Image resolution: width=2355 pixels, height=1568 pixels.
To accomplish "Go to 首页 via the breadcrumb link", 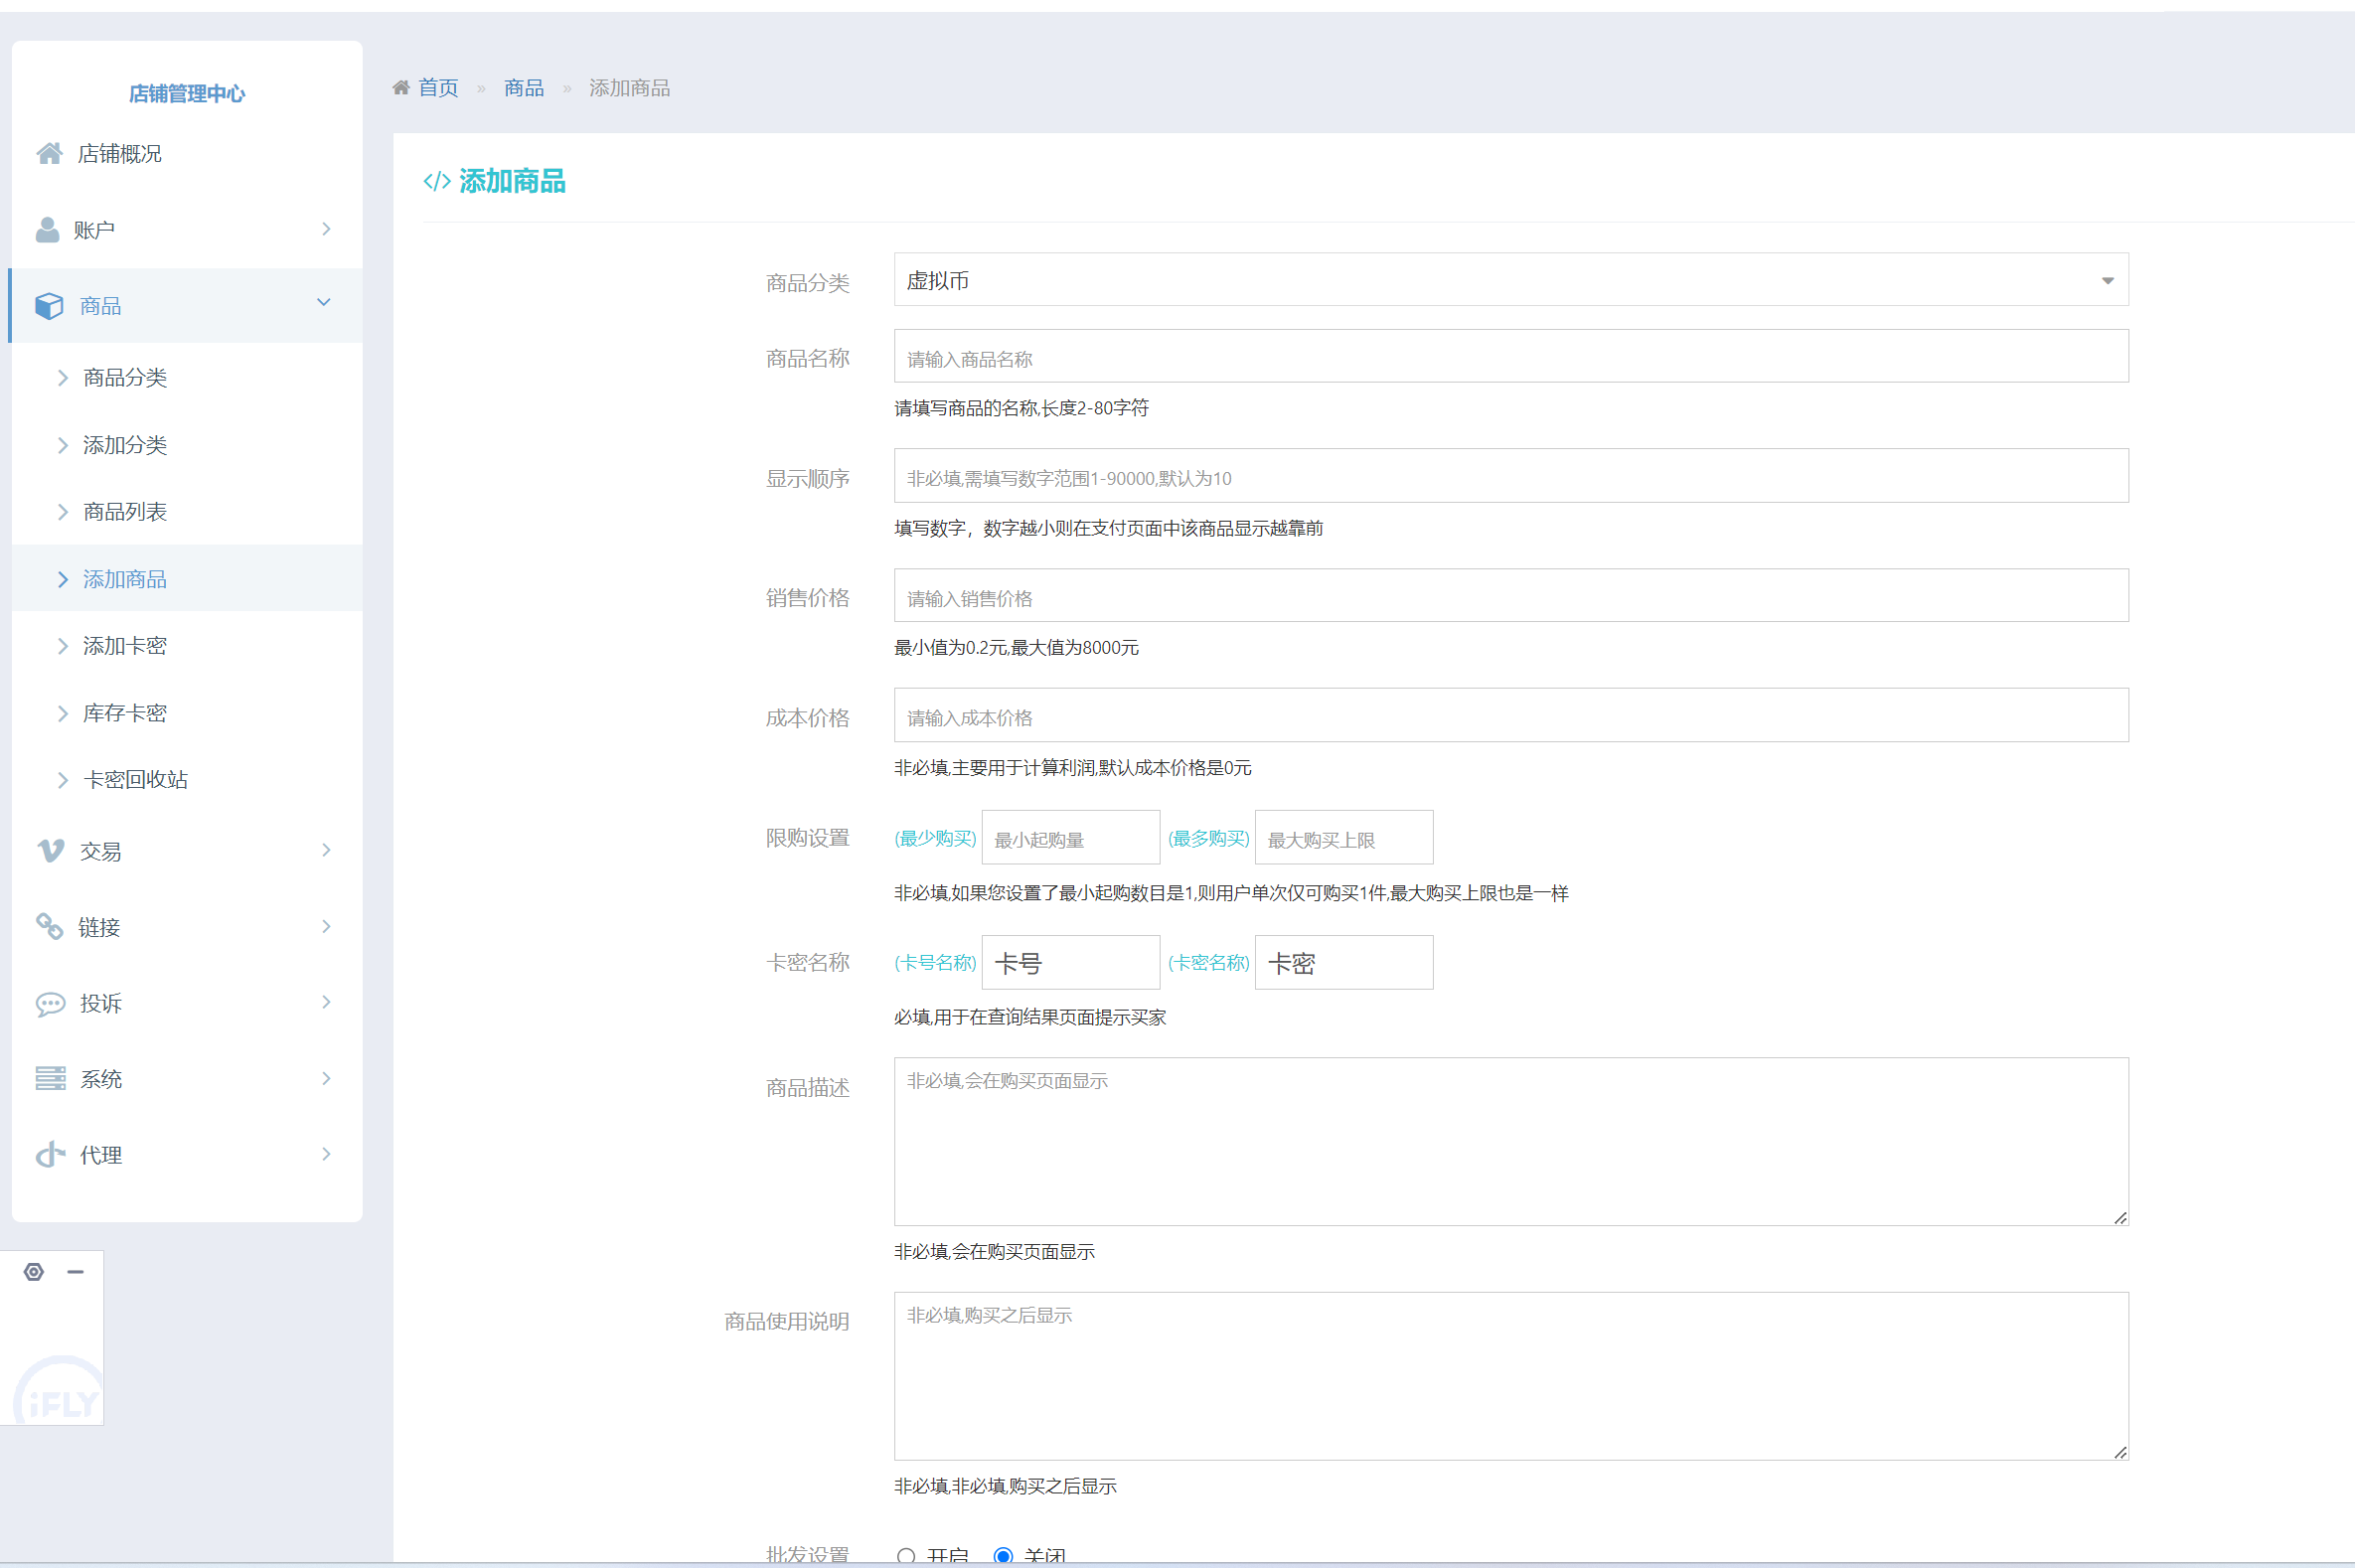I will [x=438, y=88].
